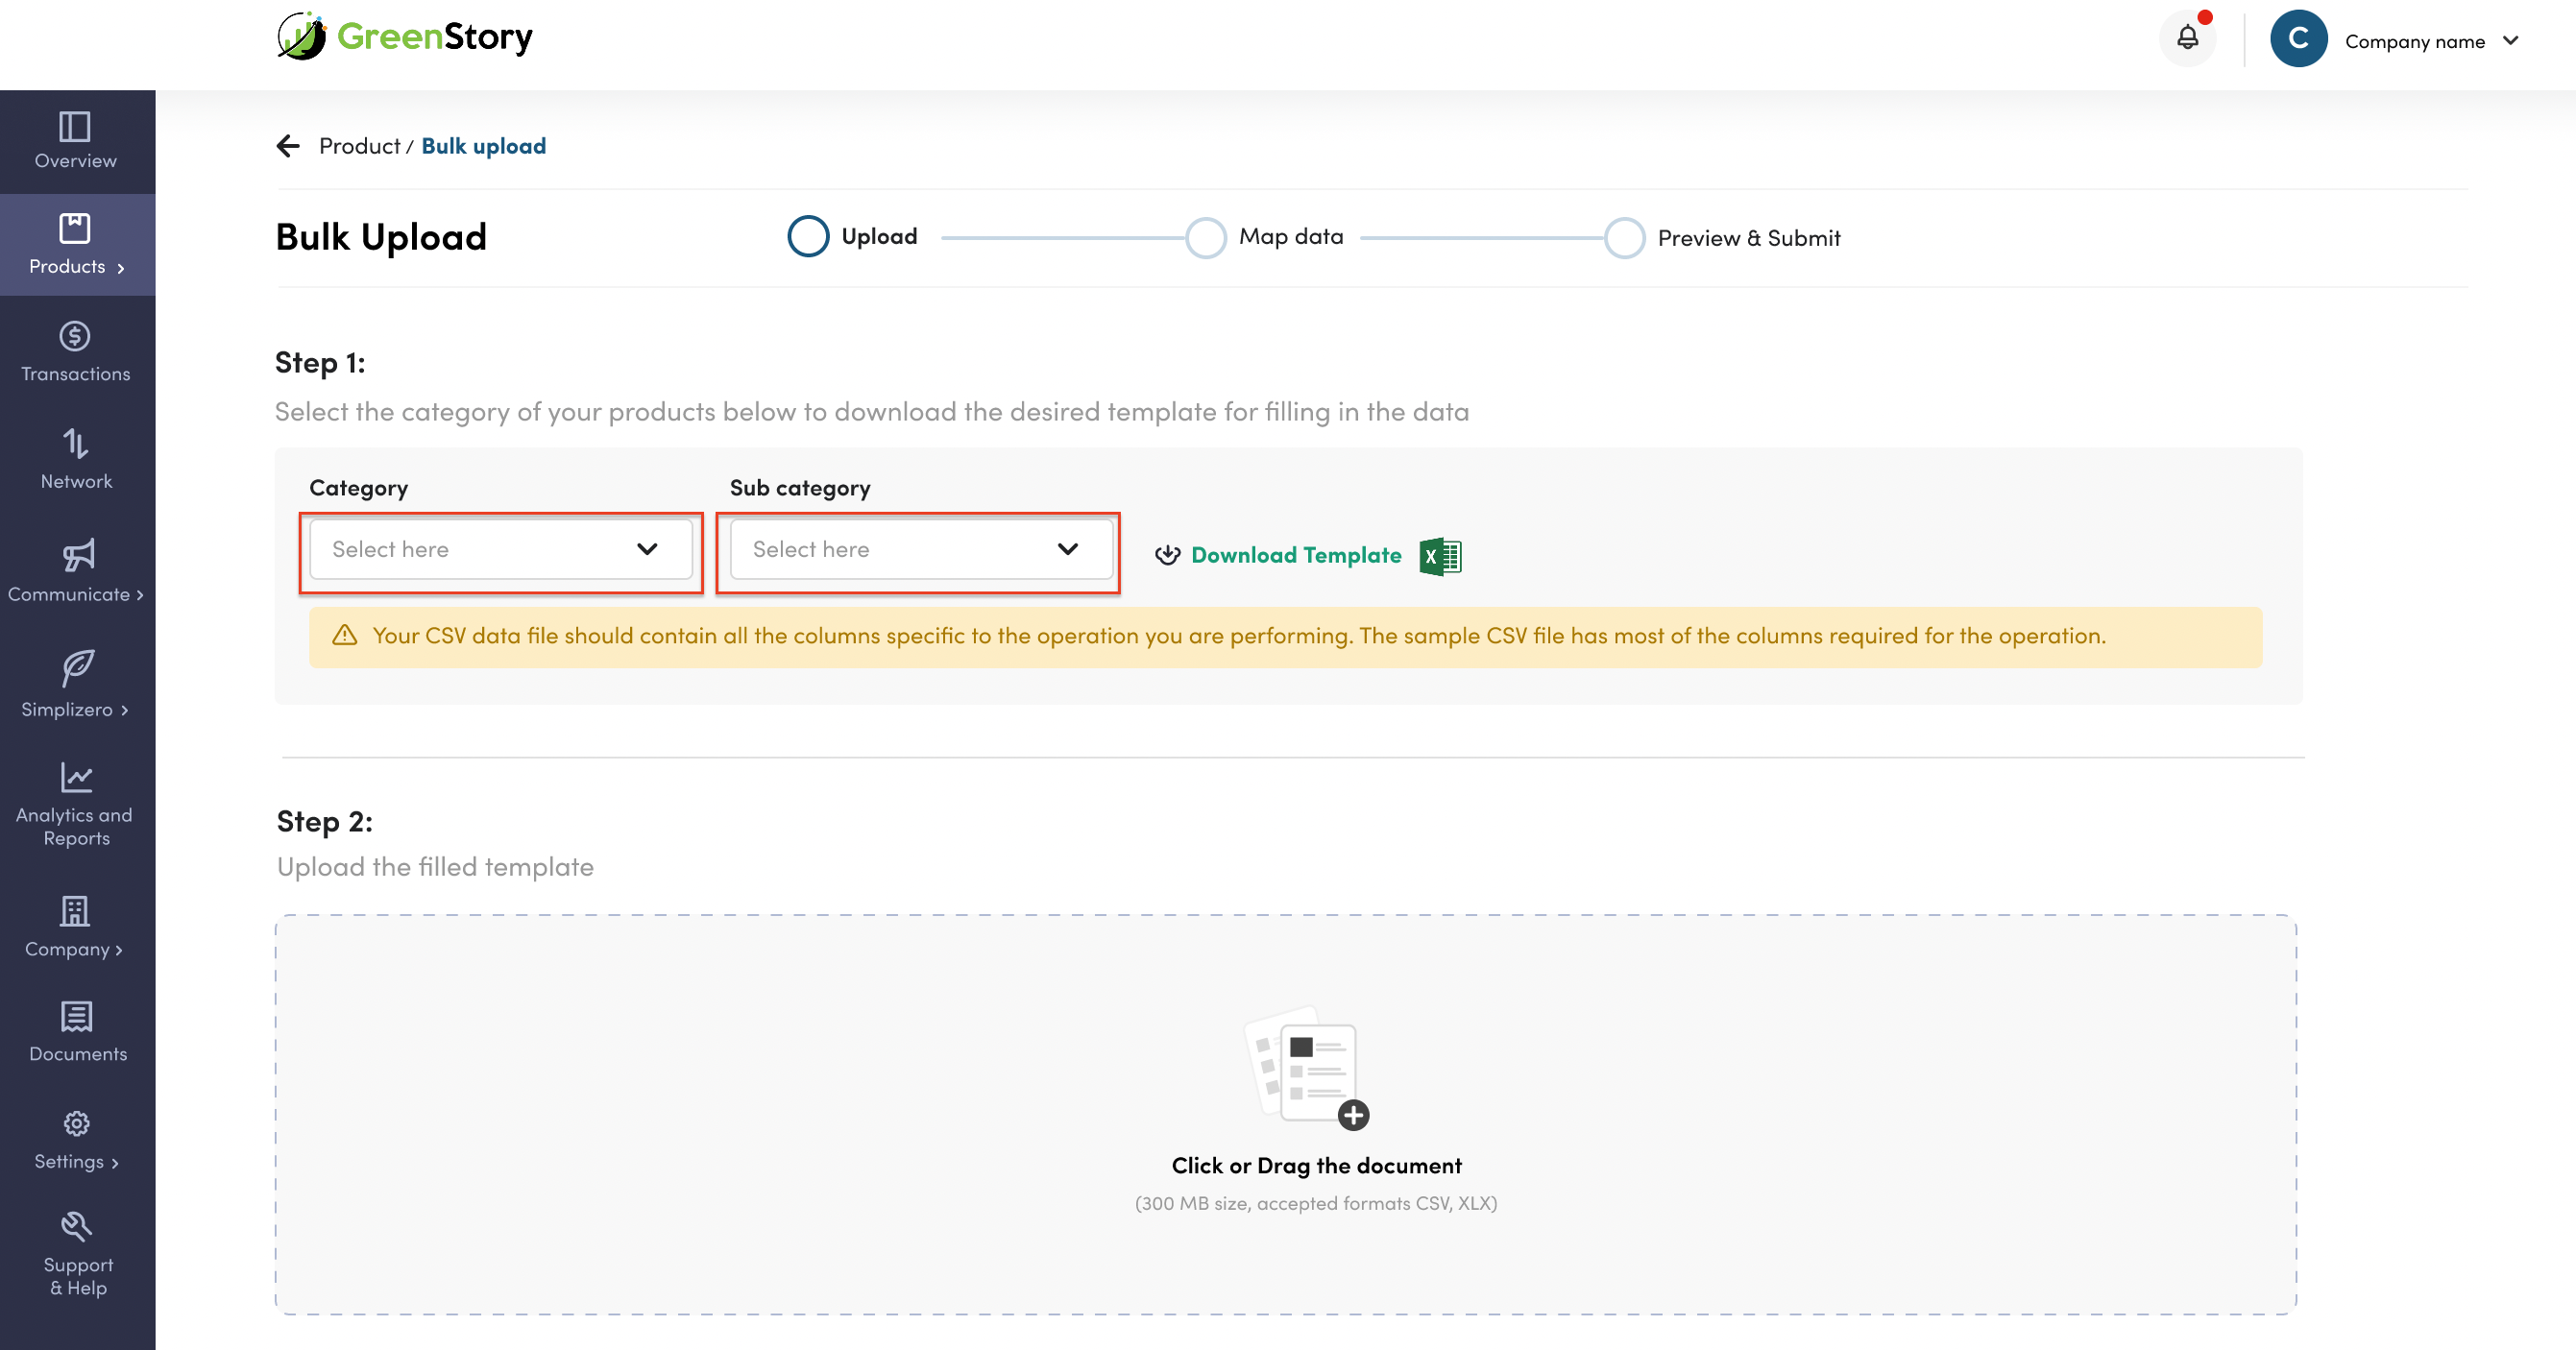Screen dimensions: 2576x1350
Task: Open the Documents sidebar icon
Action: pos(76,1016)
